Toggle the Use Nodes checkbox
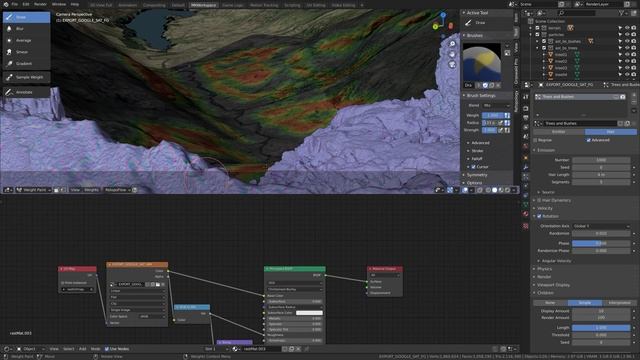640x360 pixels. tap(107, 349)
